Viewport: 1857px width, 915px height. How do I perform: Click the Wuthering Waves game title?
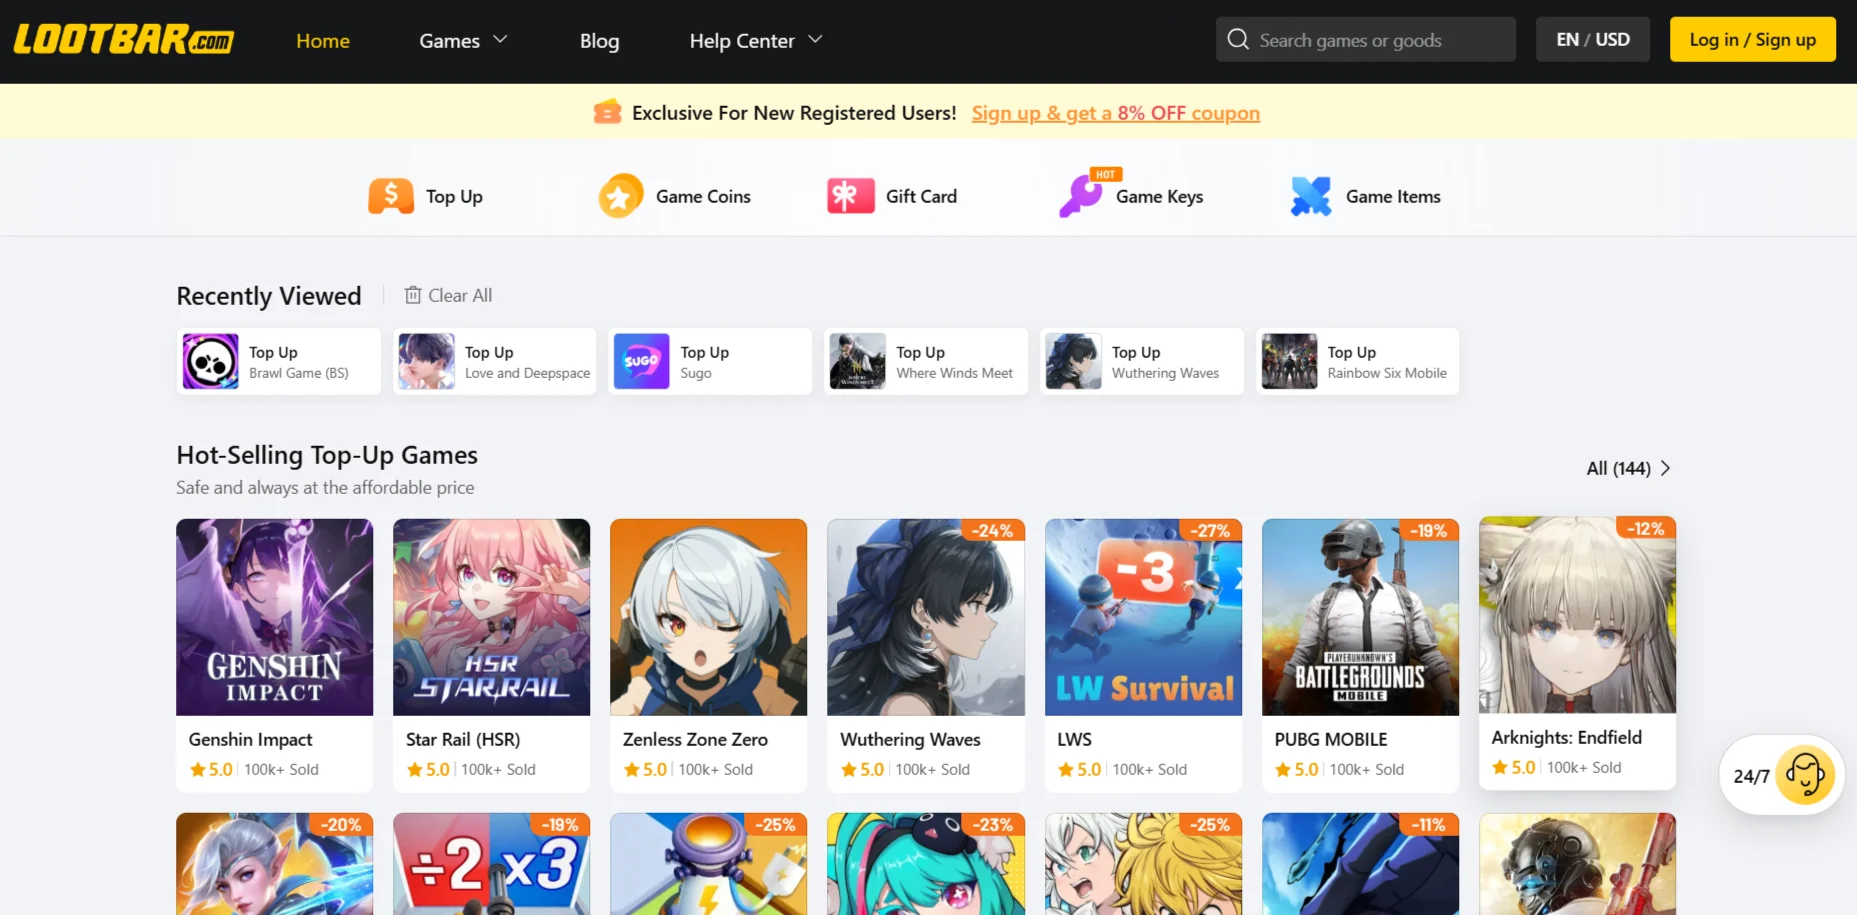910,739
